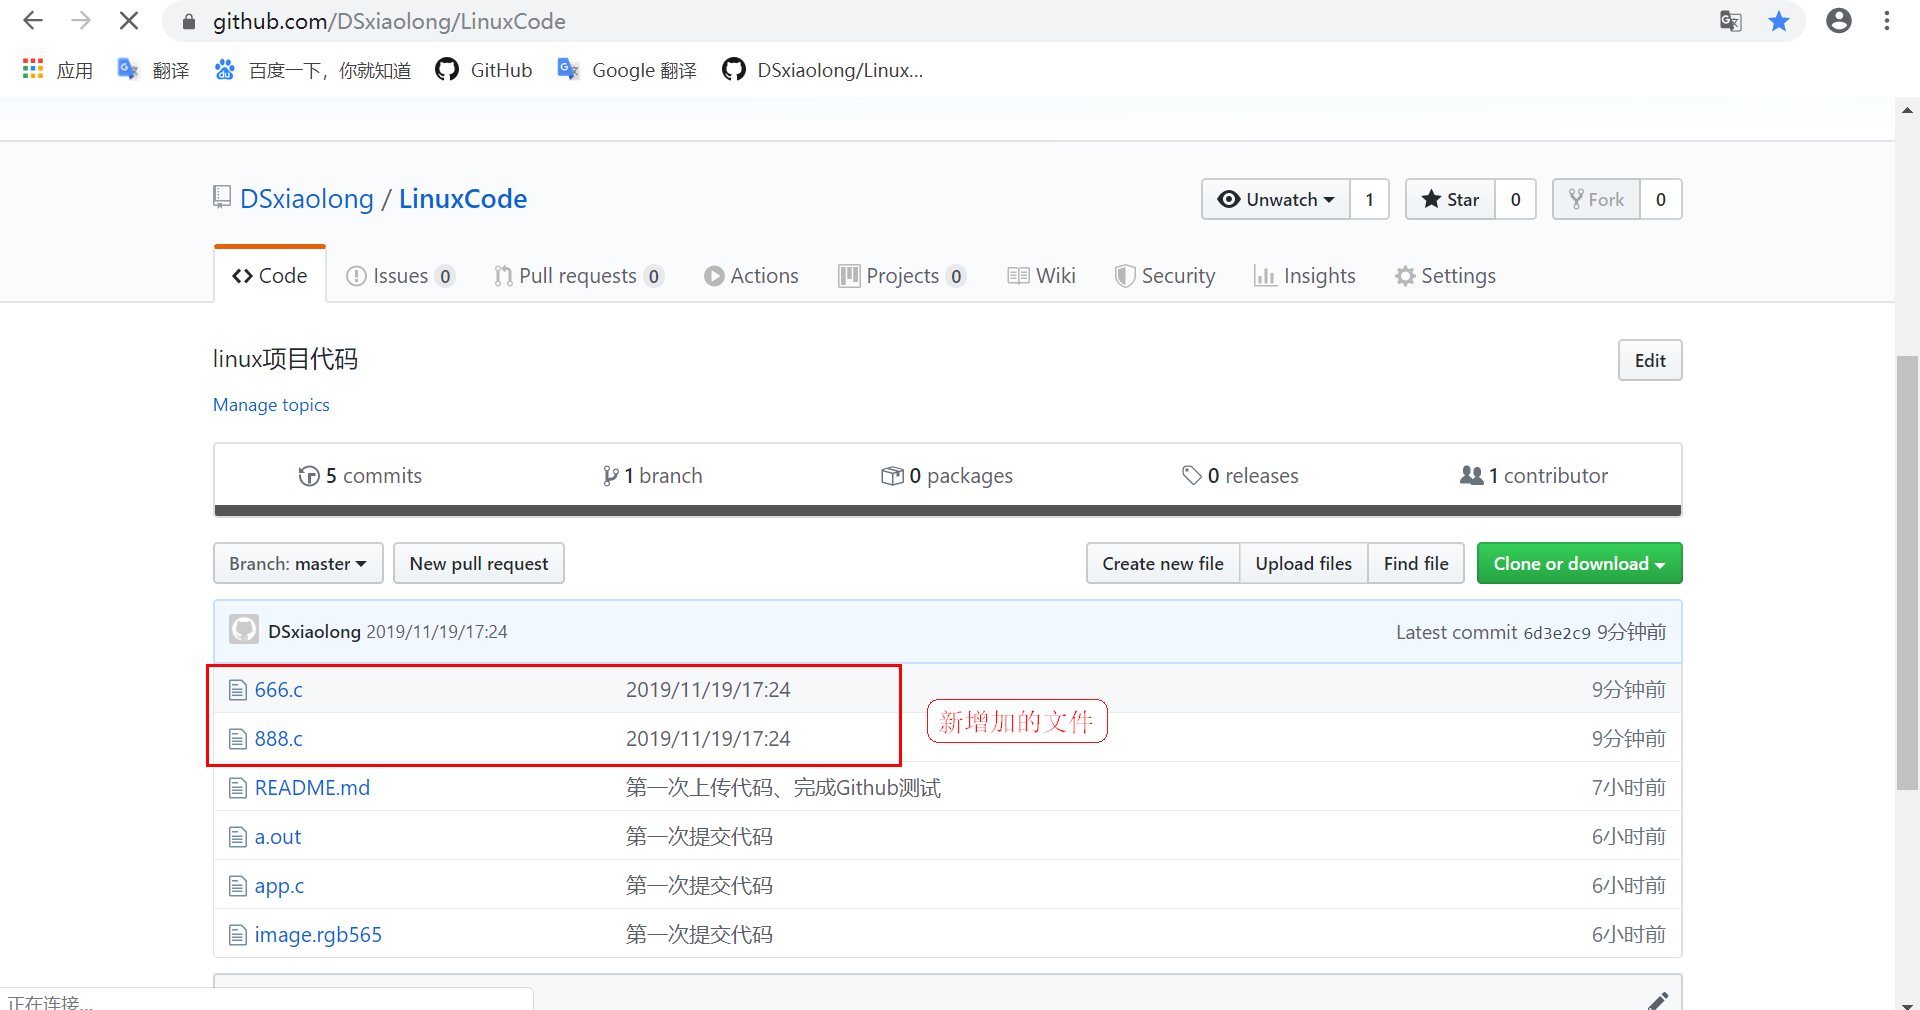Click Create new file button

point(1163,563)
